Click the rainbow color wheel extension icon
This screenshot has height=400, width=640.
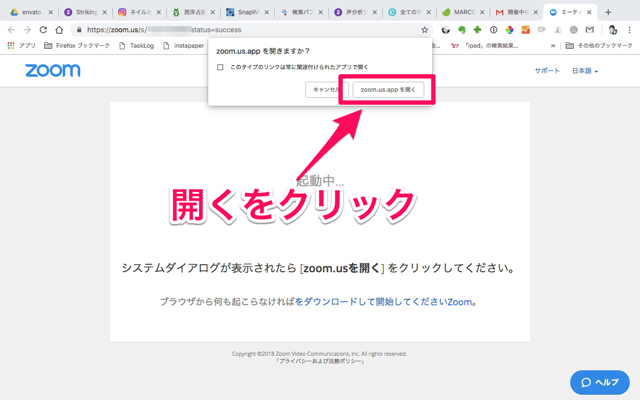(509, 30)
